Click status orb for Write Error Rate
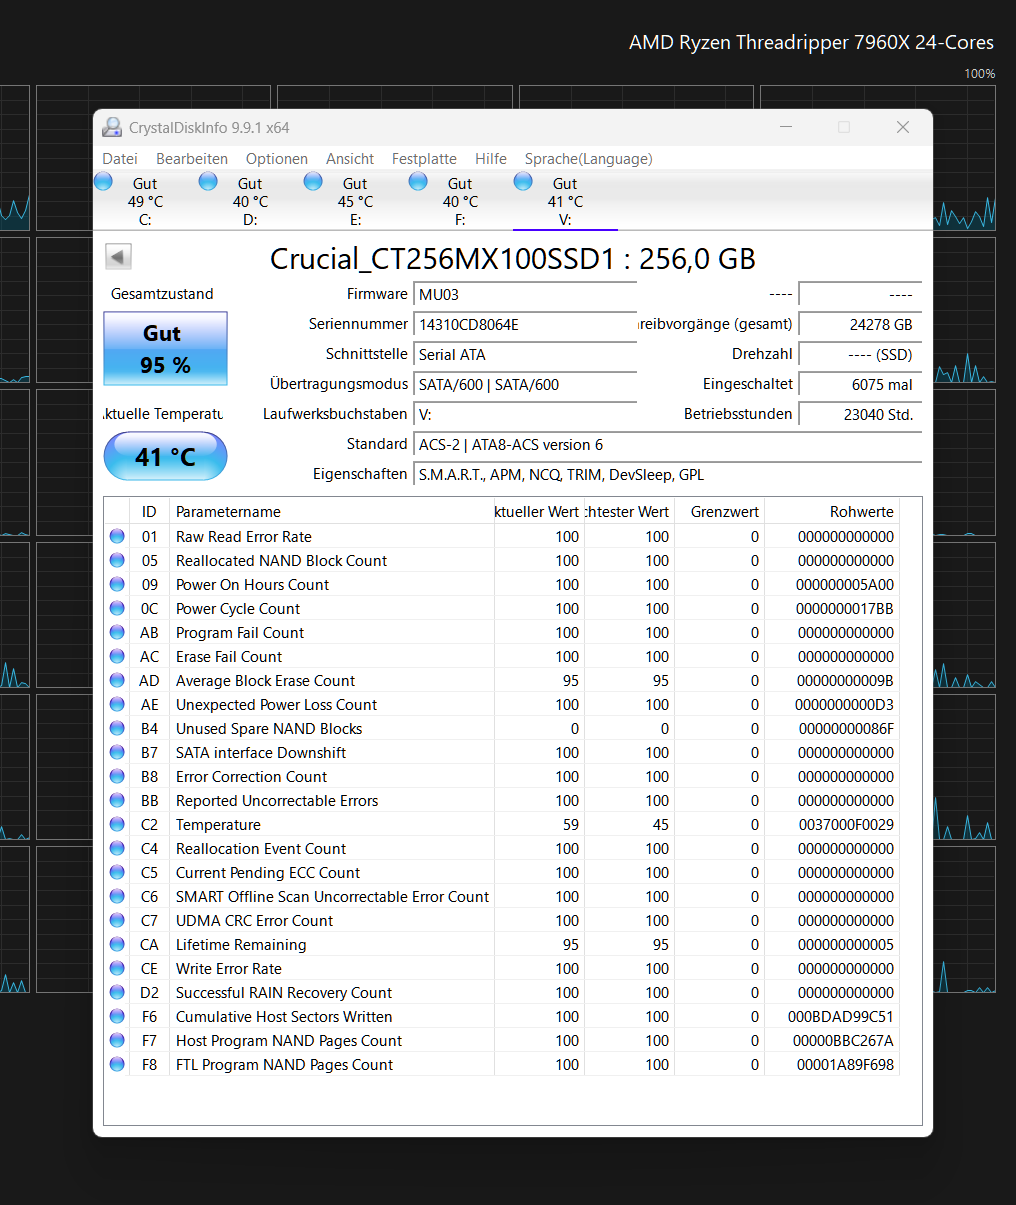Screen dimensions: 1016x1205 [x=117, y=969]
